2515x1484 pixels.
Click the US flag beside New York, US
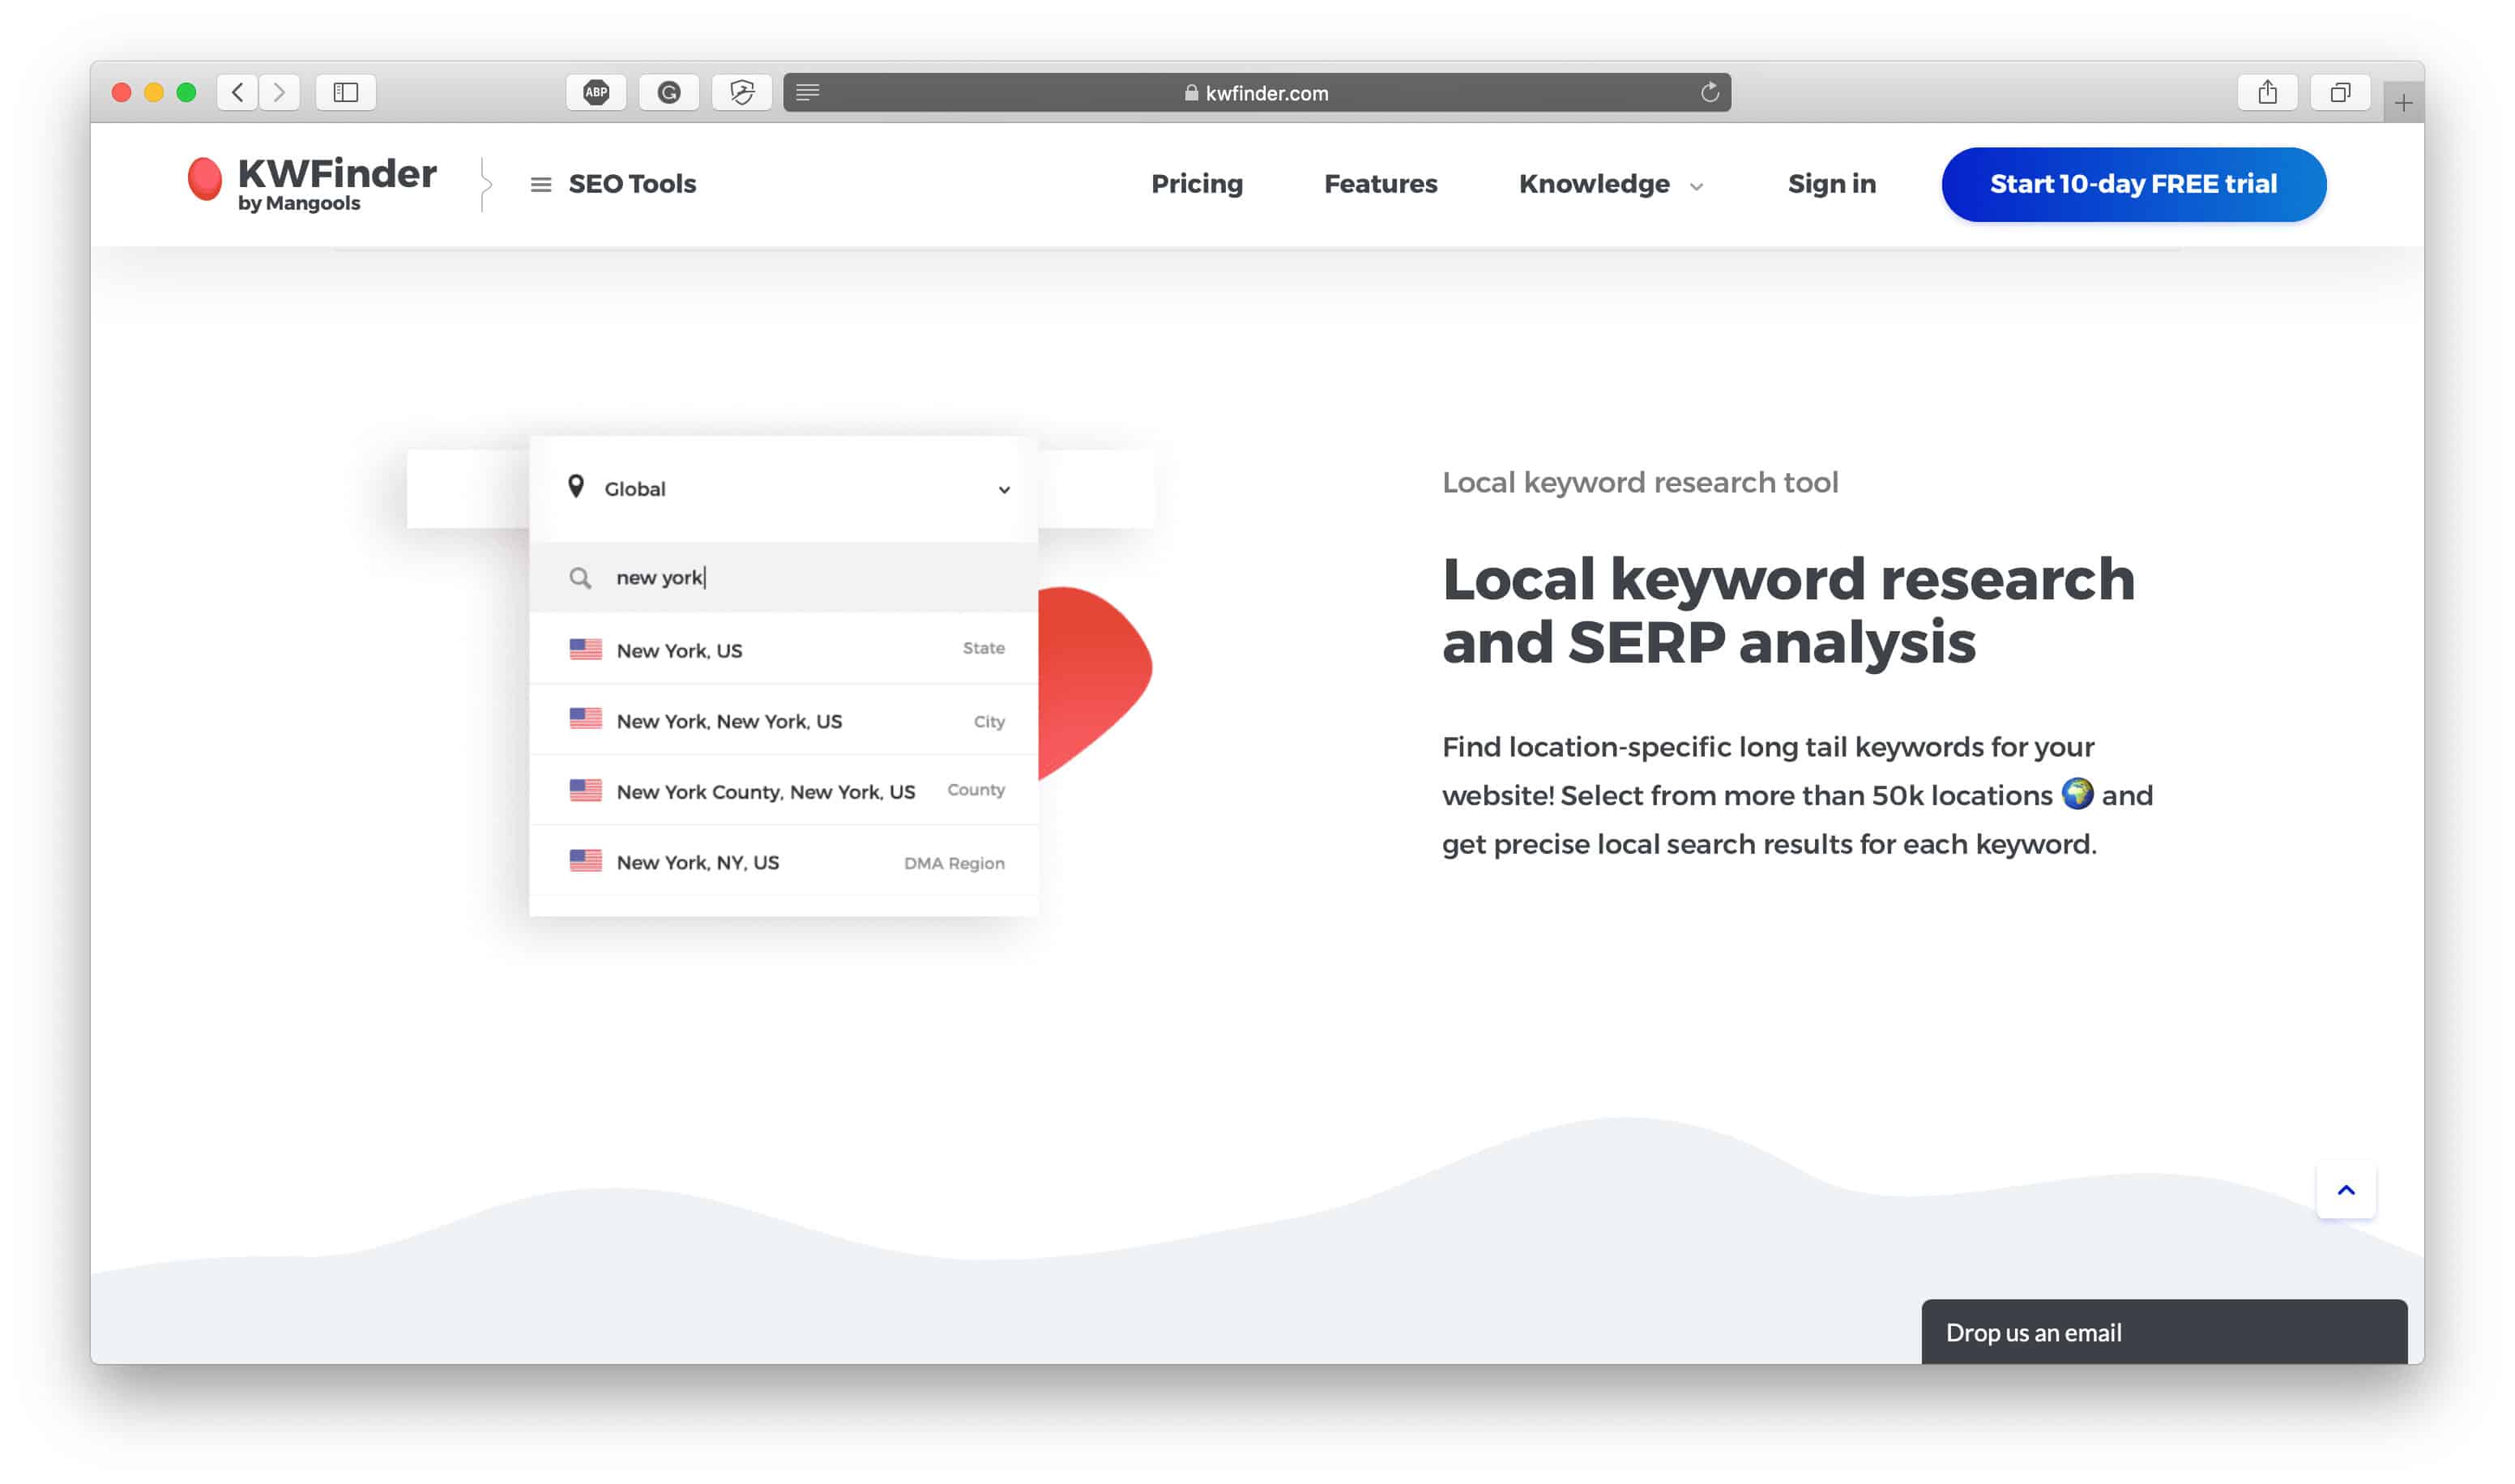click(586, 649)
